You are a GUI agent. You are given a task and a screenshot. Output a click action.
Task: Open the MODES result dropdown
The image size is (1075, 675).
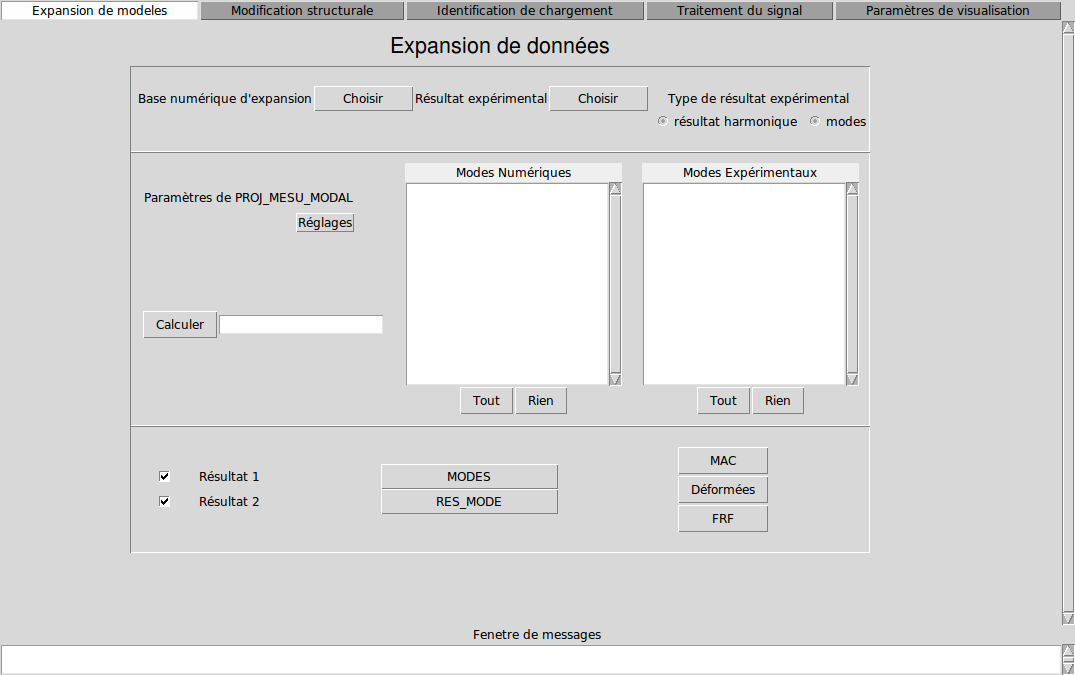point(469,477)
